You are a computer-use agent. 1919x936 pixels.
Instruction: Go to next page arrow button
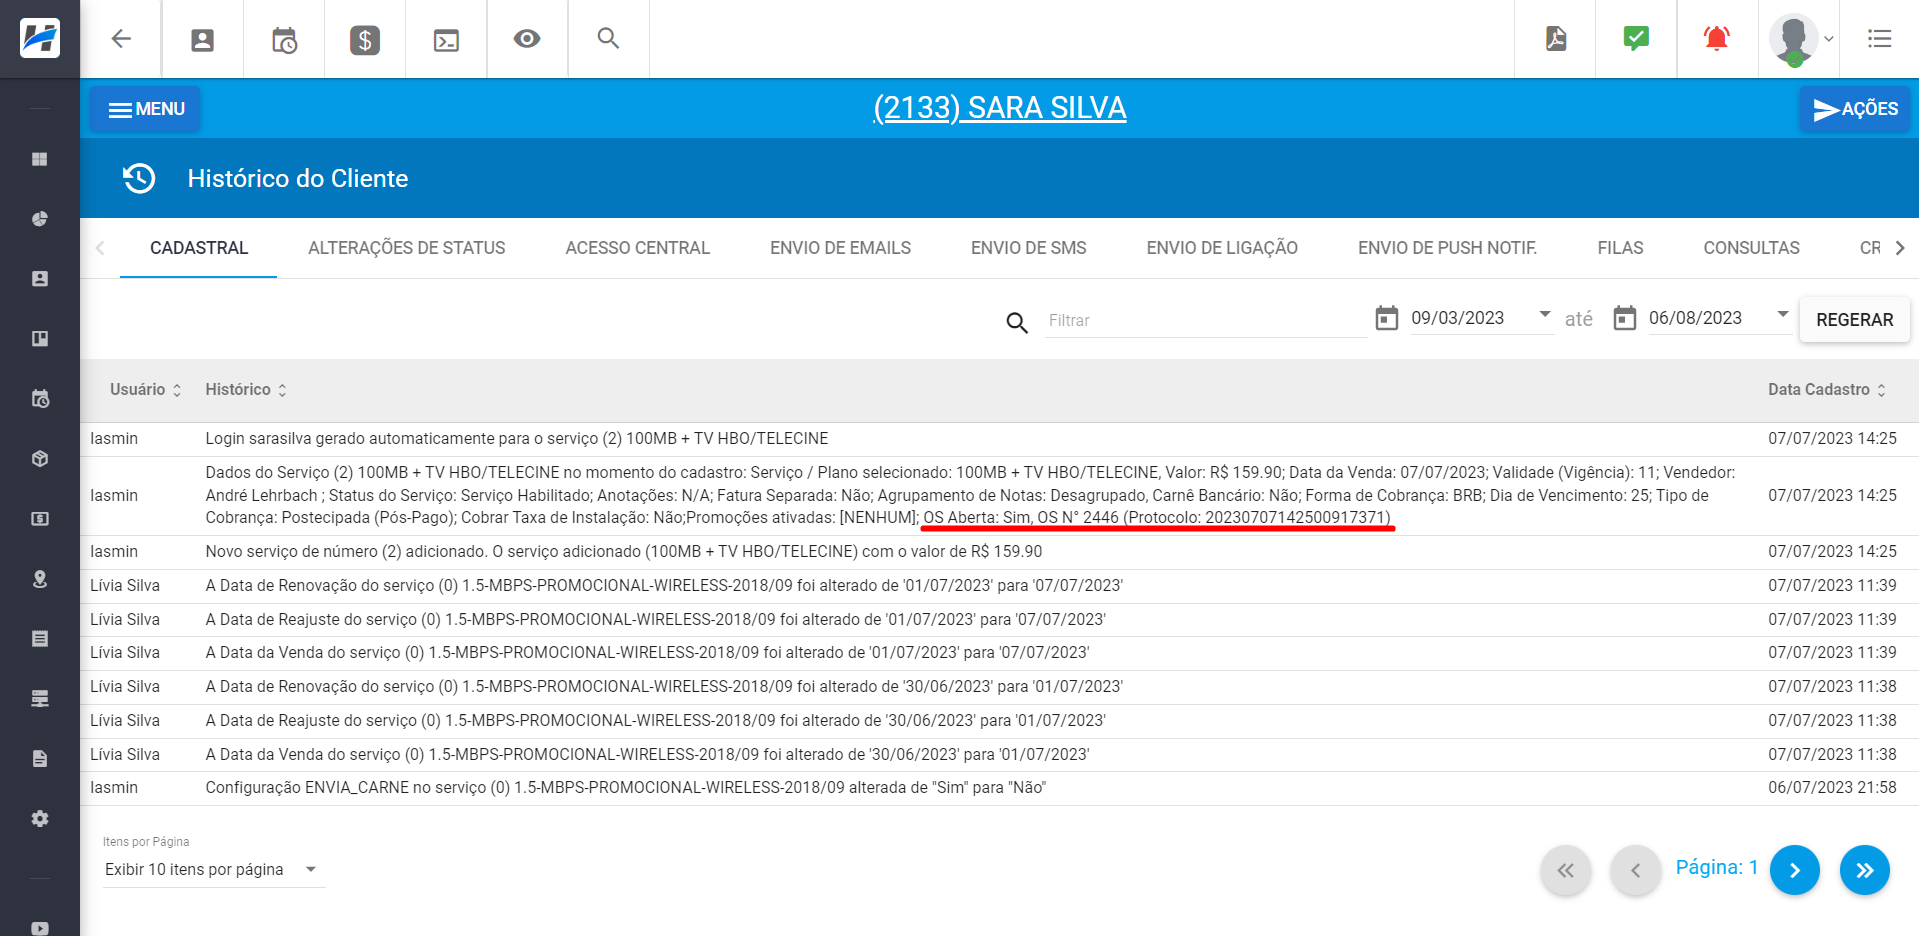[1795, 871]
